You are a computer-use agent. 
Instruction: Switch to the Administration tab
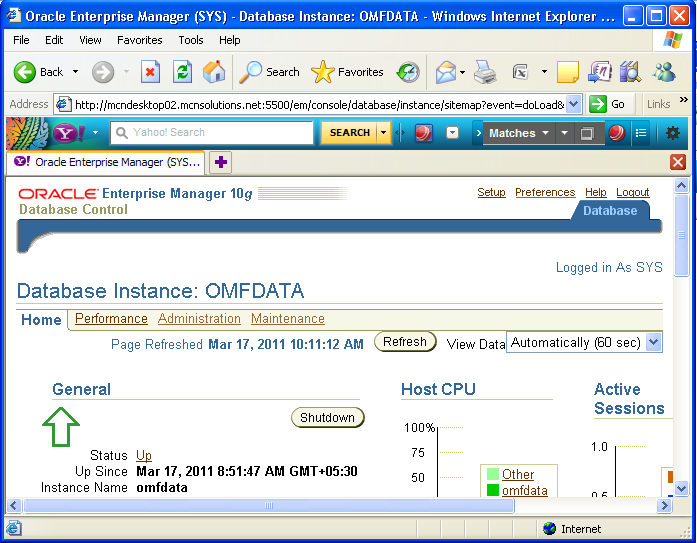(199, 319)
